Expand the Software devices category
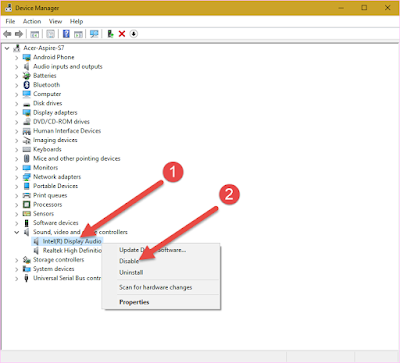This screenshot has height=363, width=400. (x=16, y=223)
